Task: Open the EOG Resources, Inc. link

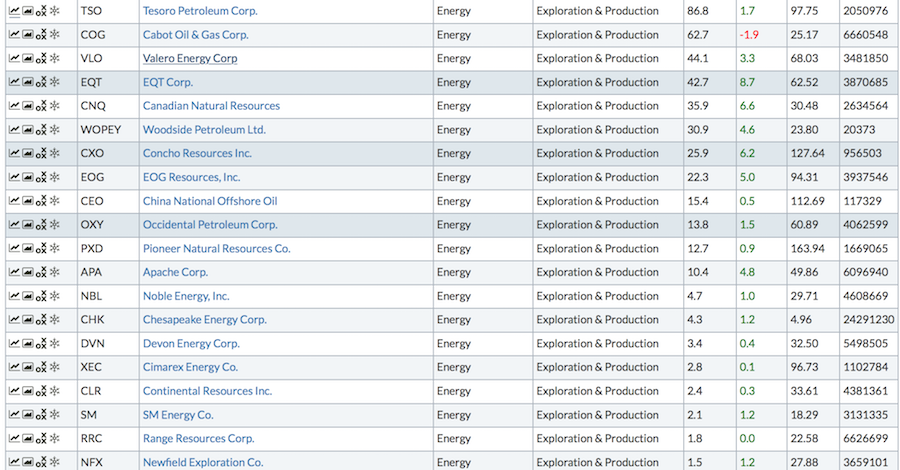Action: coord(191,177)
